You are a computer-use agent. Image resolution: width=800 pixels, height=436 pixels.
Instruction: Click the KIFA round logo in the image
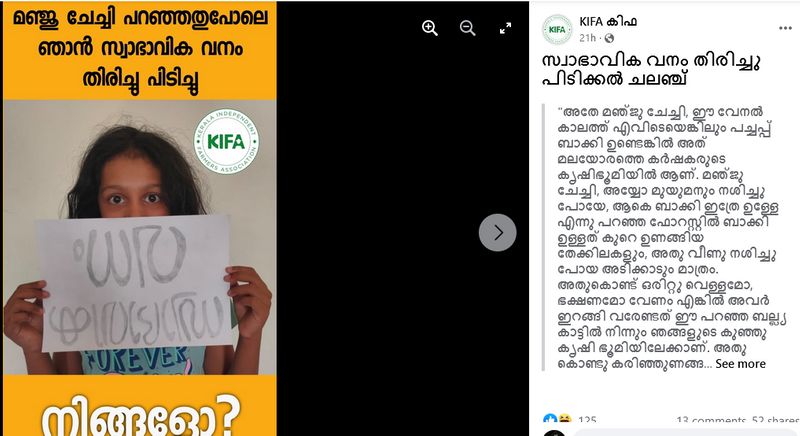tap(226, 141)
